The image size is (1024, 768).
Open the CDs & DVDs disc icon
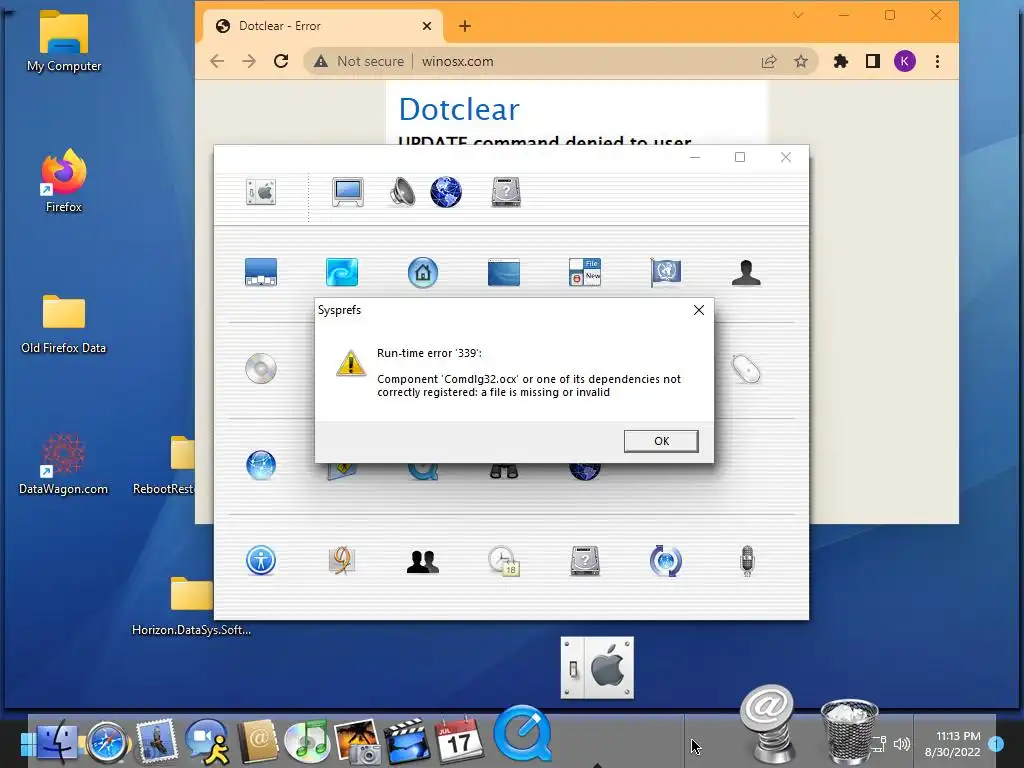coord(261,368)
